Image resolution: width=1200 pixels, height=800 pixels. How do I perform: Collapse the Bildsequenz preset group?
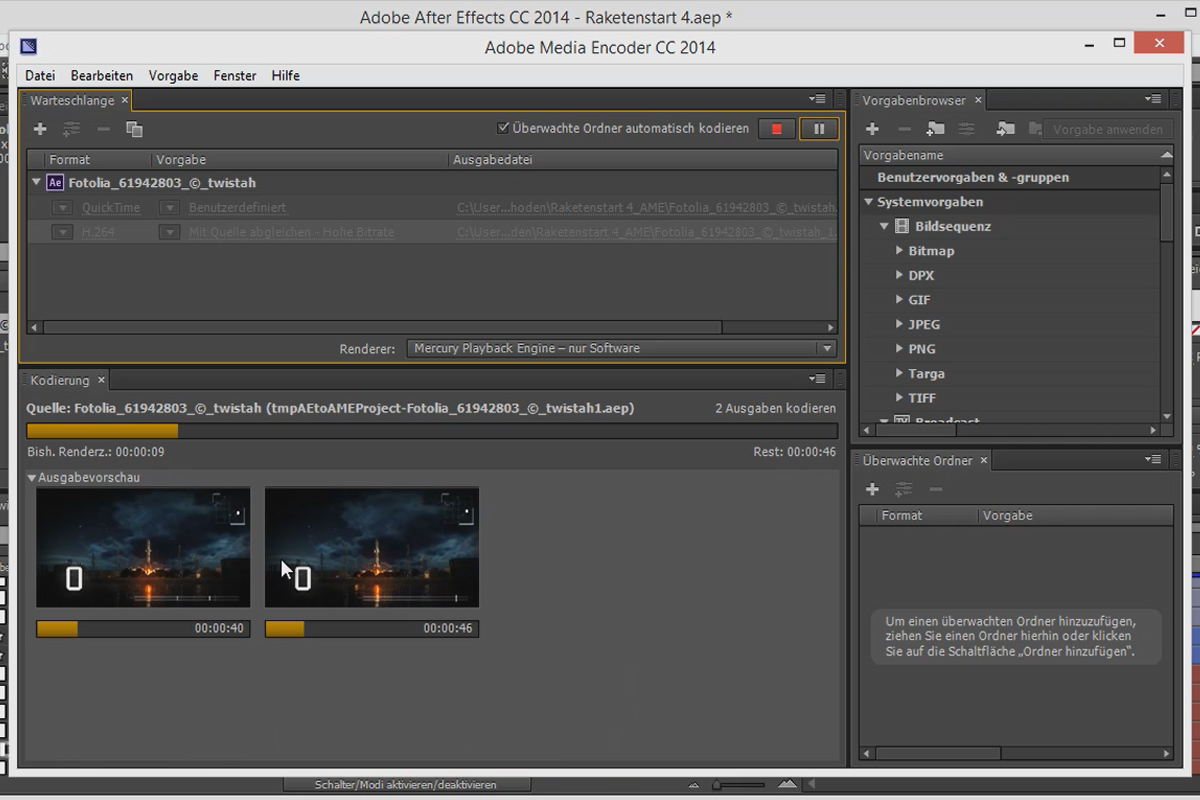coord(884,227)
